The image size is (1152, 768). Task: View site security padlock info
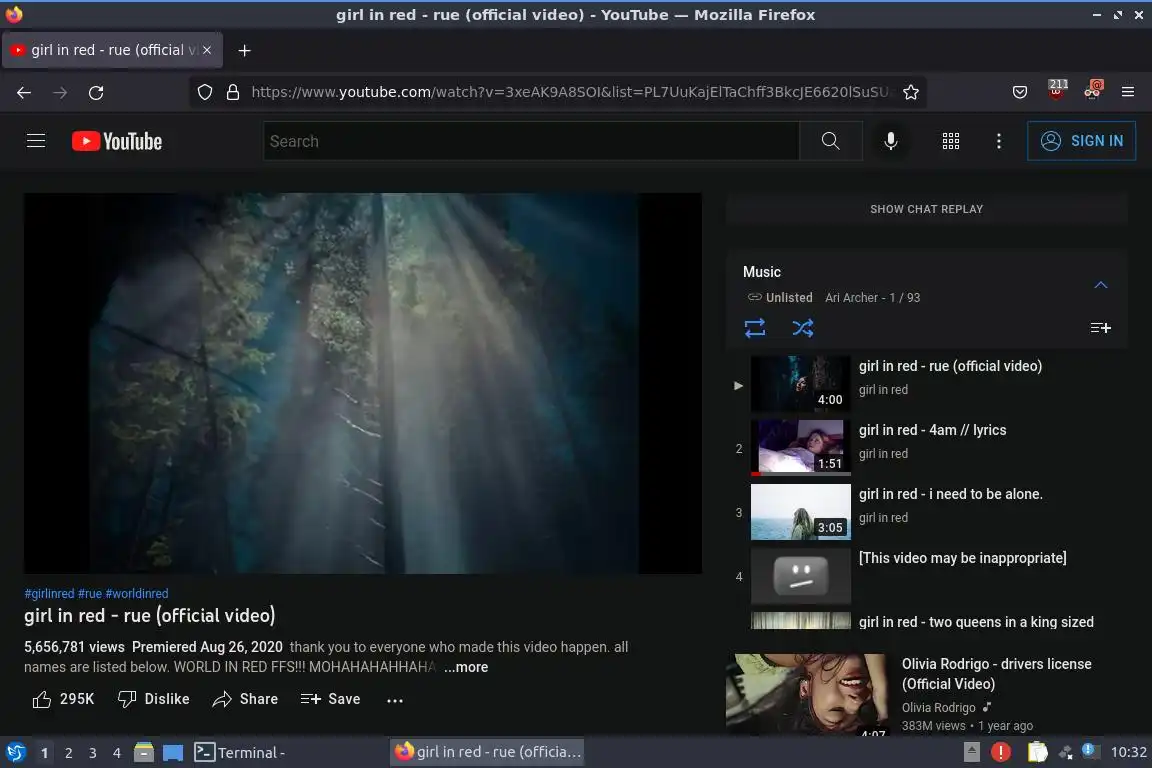pos(233,92)
